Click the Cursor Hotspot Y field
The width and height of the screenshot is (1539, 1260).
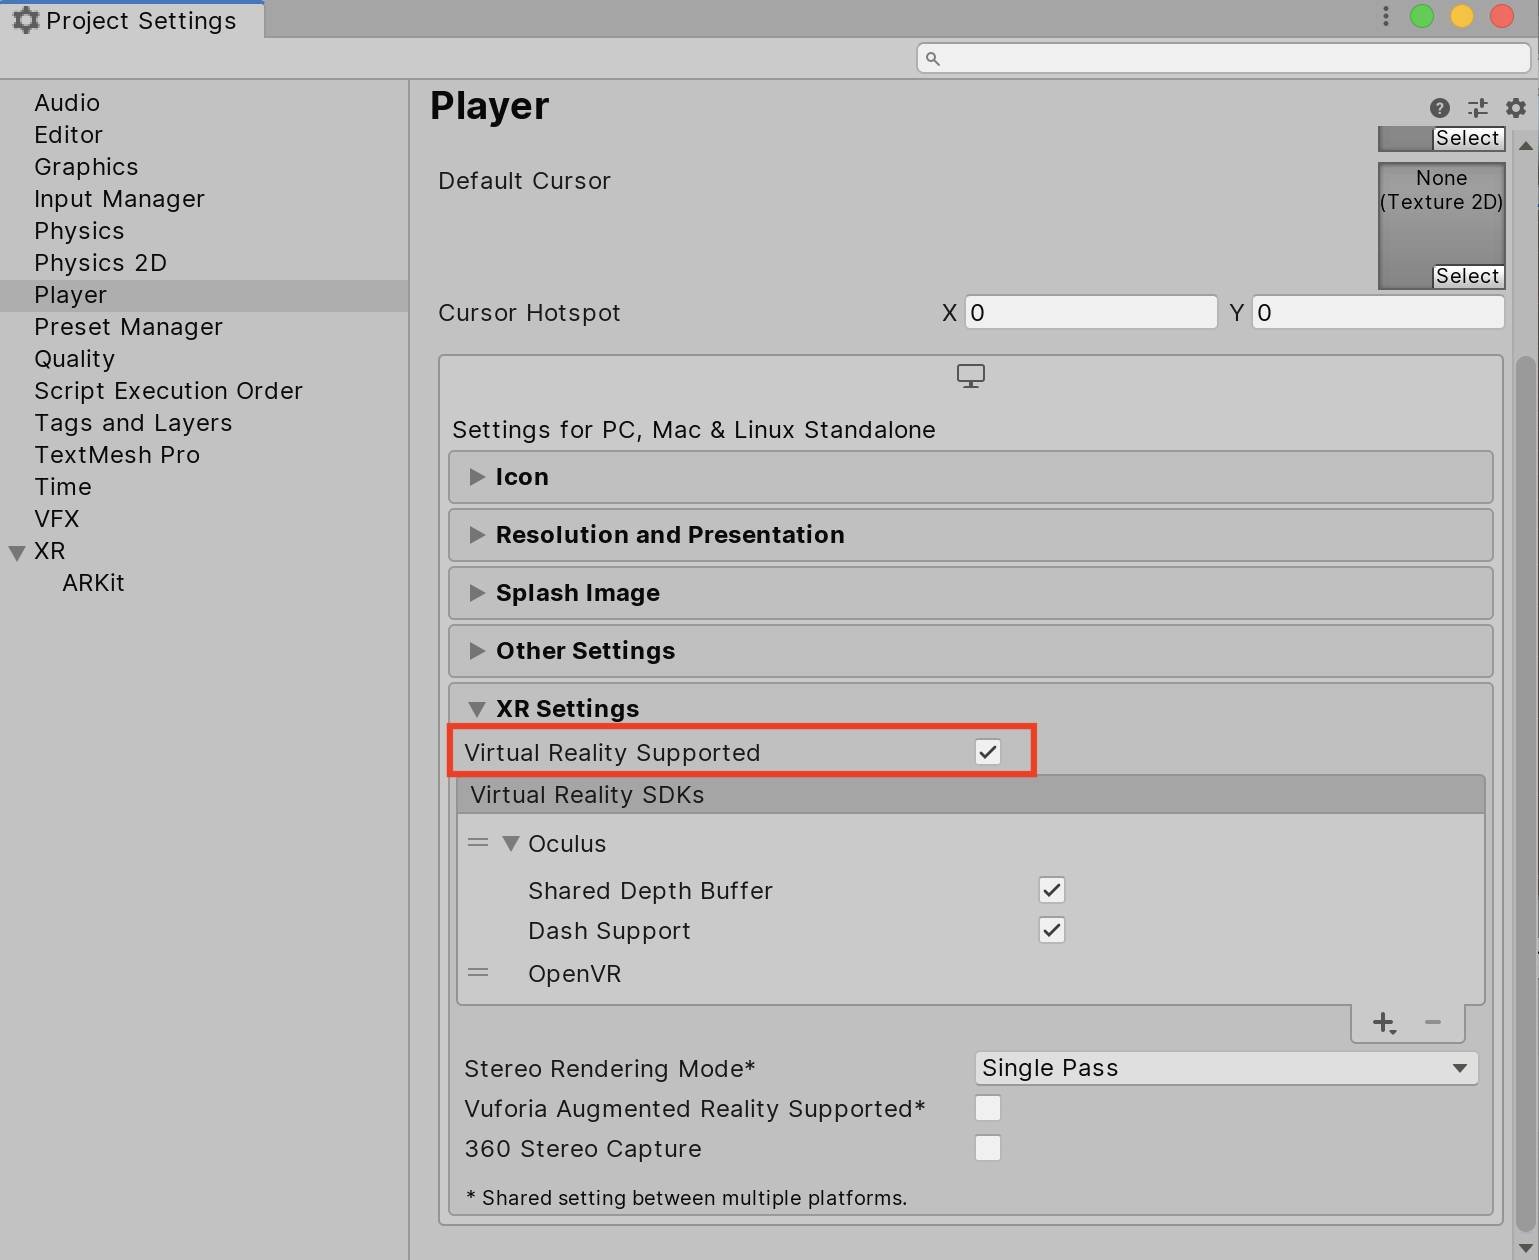pos(1378,313)
